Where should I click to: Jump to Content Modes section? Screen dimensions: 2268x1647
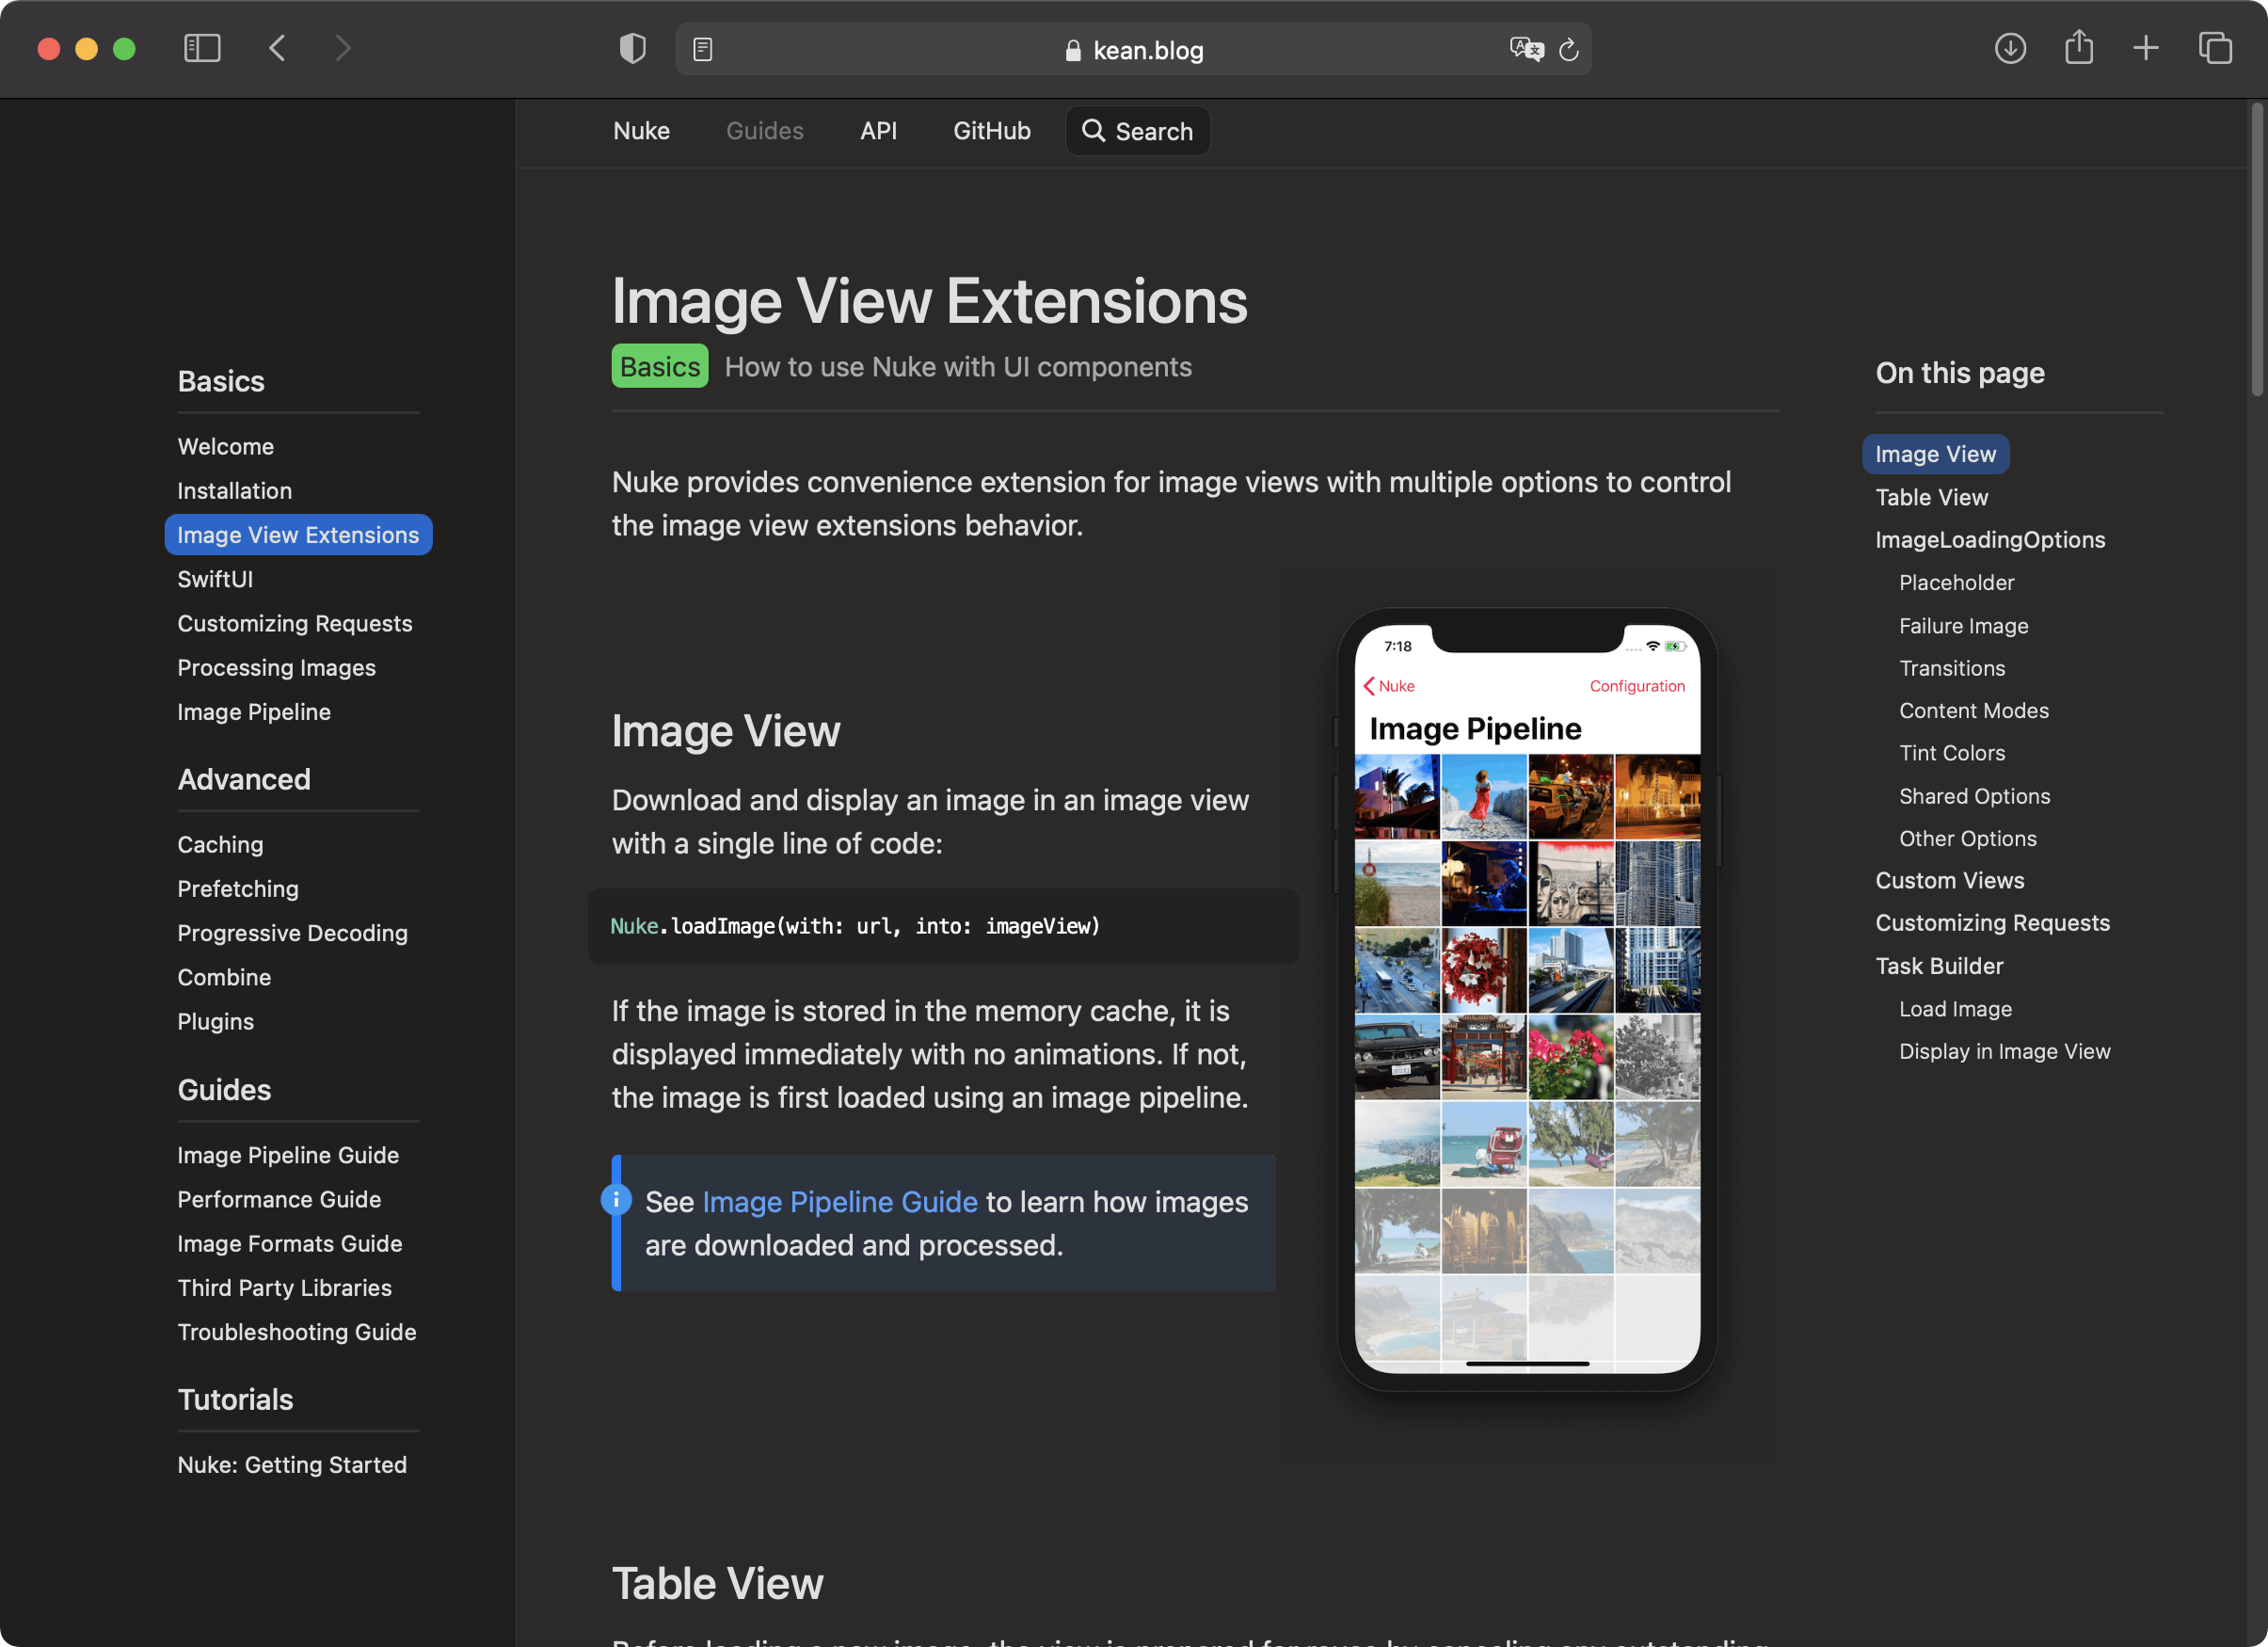point(1973,711)
